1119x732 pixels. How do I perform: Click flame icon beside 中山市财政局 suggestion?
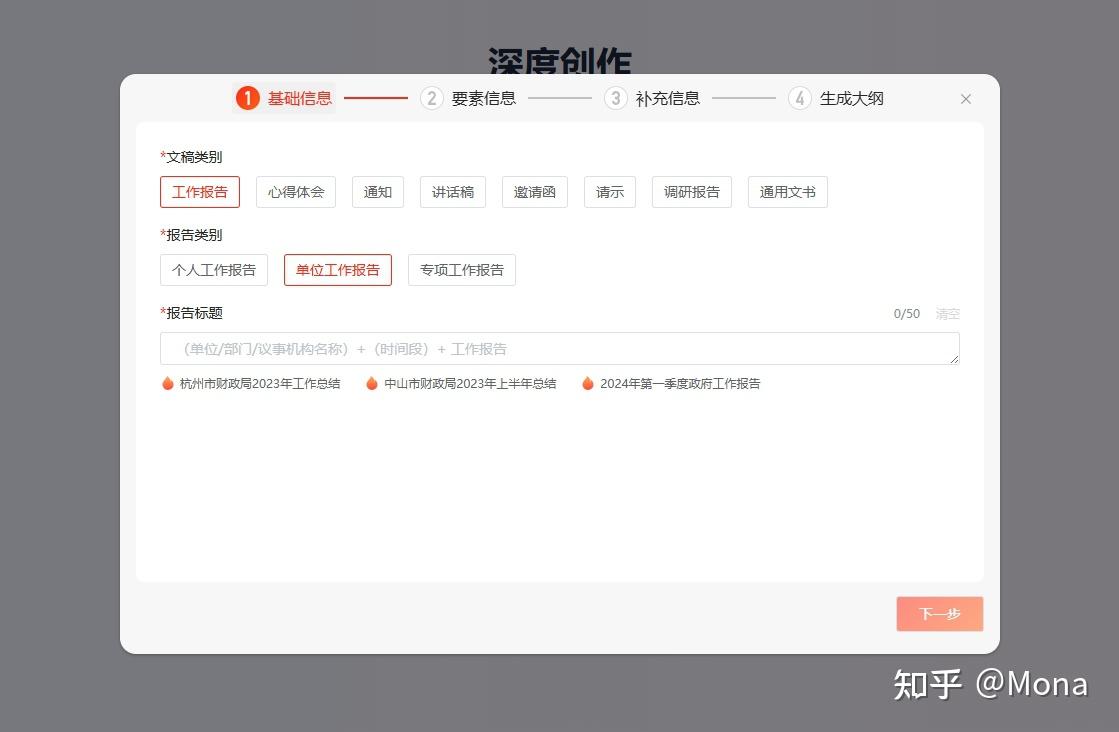click(x=372, y=383)
